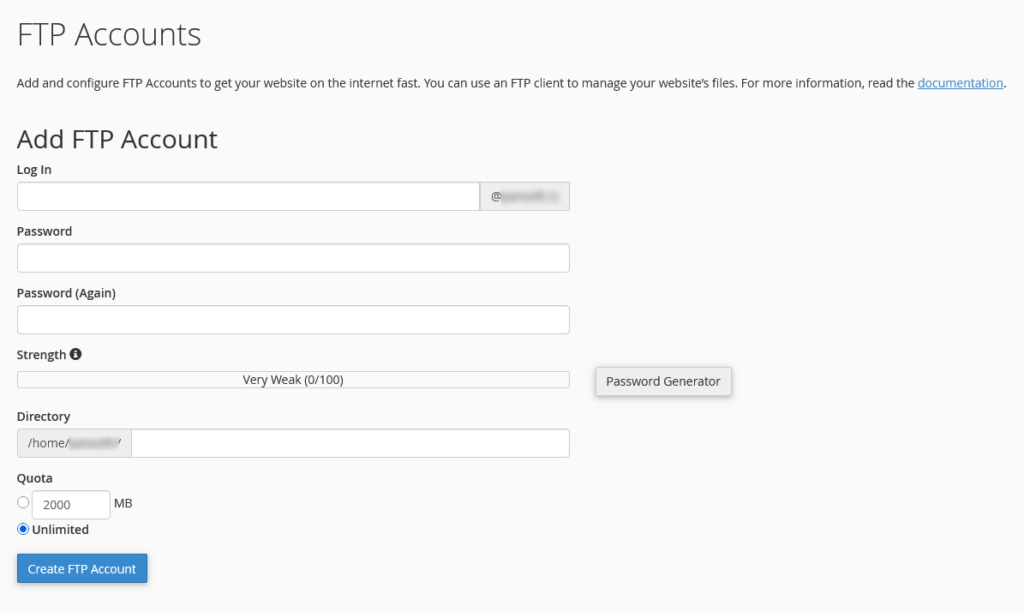This screenshot has width=1024, height=612.
Task: Click the quota field showing 2000
Action: click(71, 505)
